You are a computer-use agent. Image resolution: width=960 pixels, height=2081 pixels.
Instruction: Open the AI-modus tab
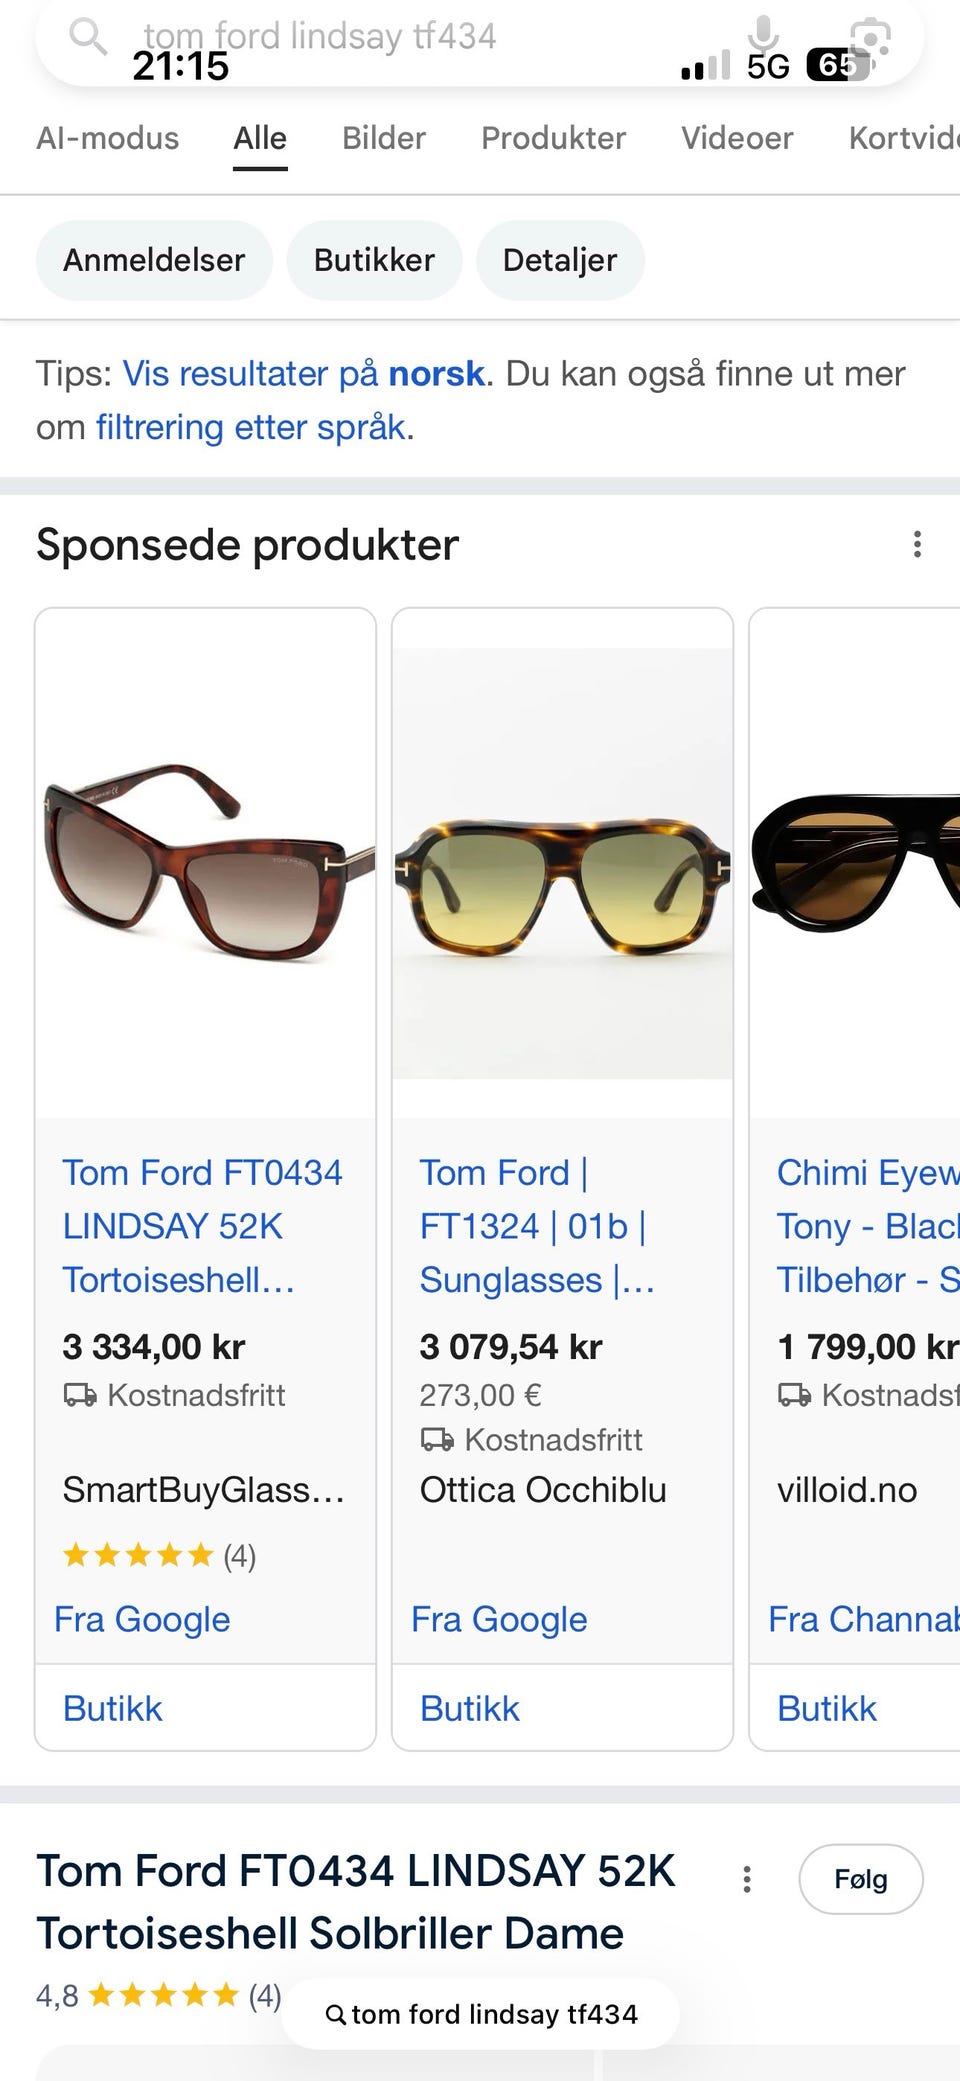[x=108, y=138]
